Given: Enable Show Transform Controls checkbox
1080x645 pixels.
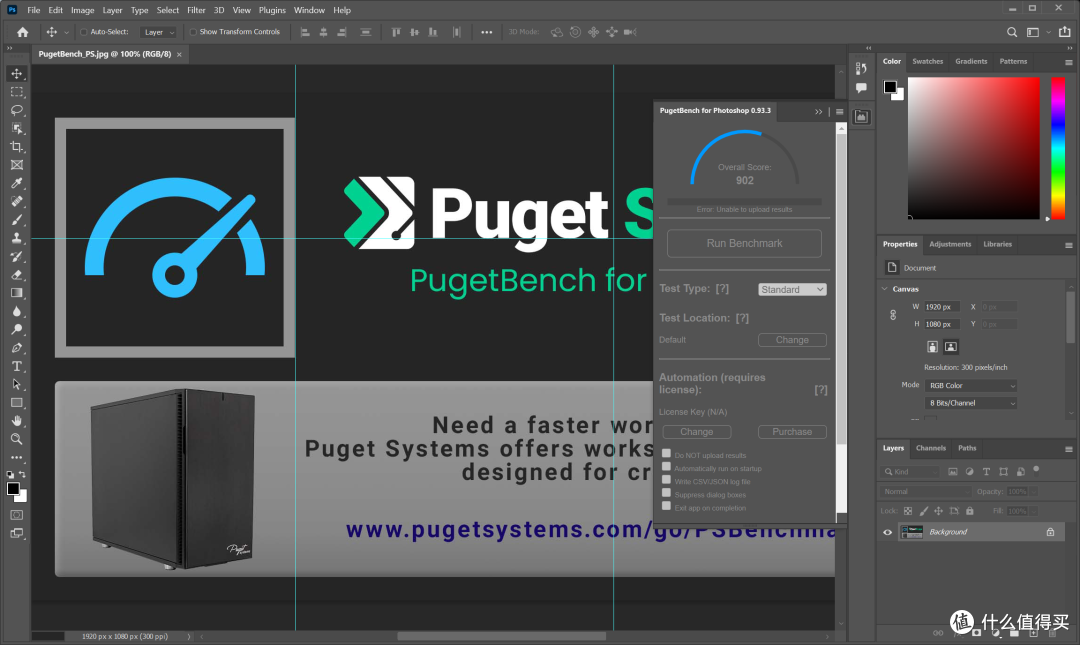Looking at the screenshot, I should (x=194, y=32).
